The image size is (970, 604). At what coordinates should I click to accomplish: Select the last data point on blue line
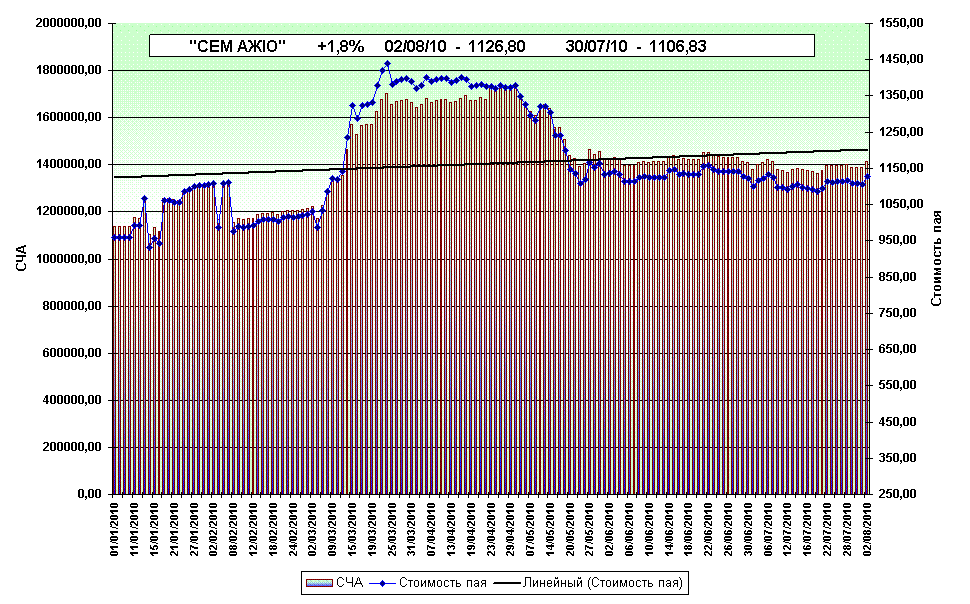coord(867,177)
